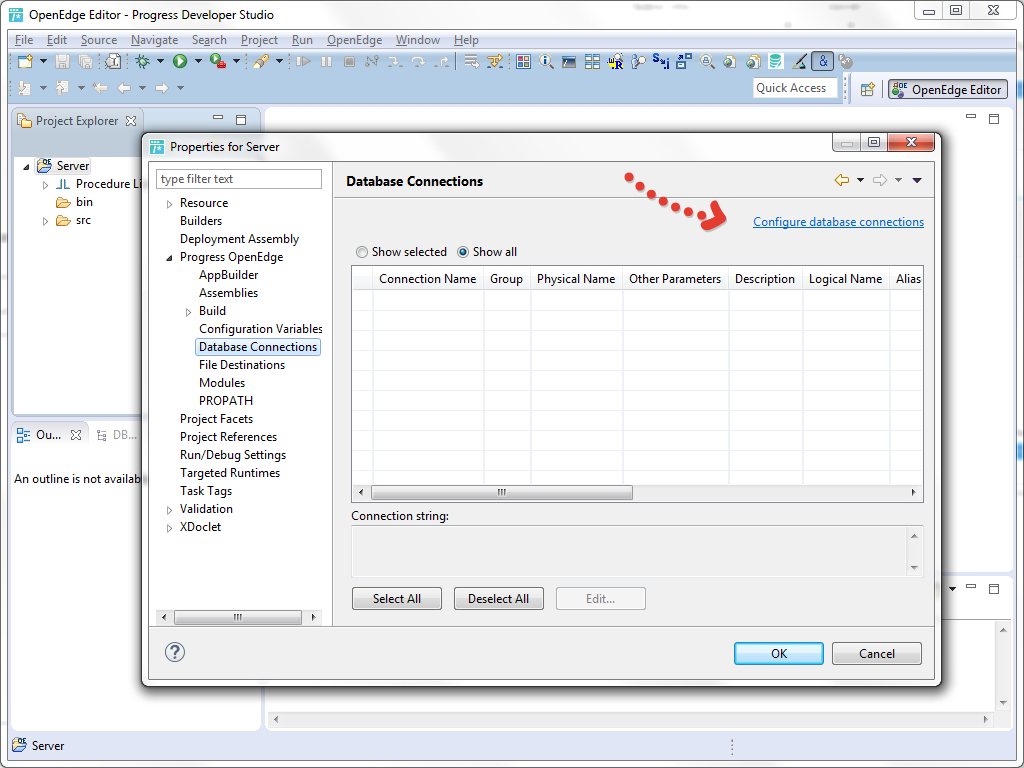Open the Window menu
The width and height of the screenshot is (1024, 768).
[x=417, y=40]
